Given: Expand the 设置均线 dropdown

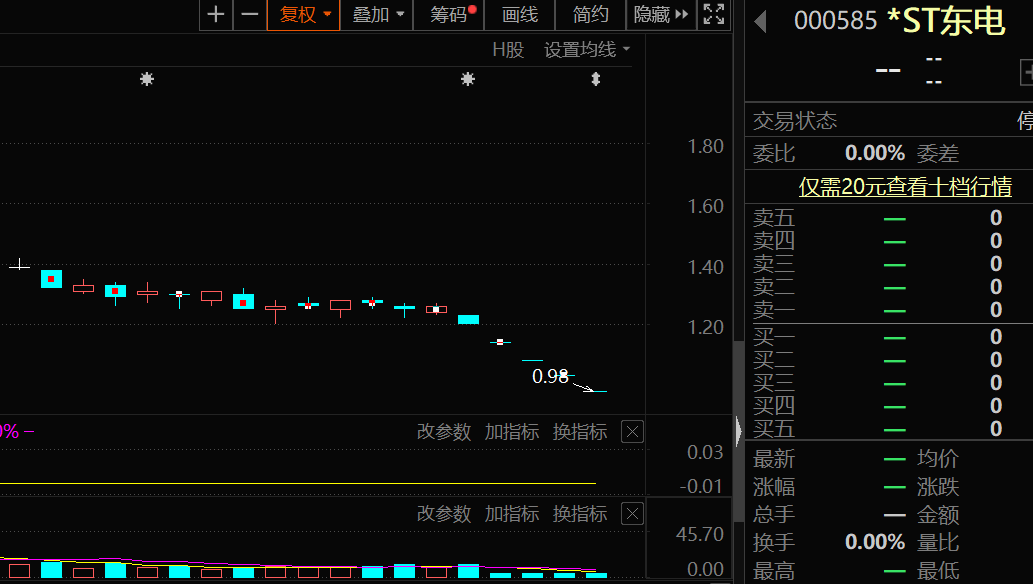Looking at the screenshot, I should click(x=587, y=50).
